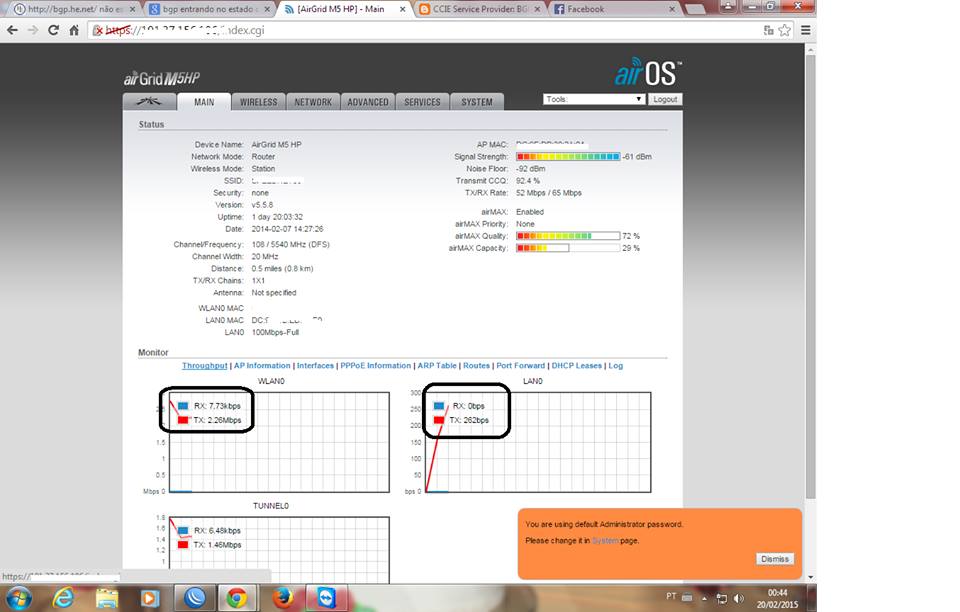Click the volume icon in system tray
The width and height of the screenshot is (960, 612).
click(739, 598)
